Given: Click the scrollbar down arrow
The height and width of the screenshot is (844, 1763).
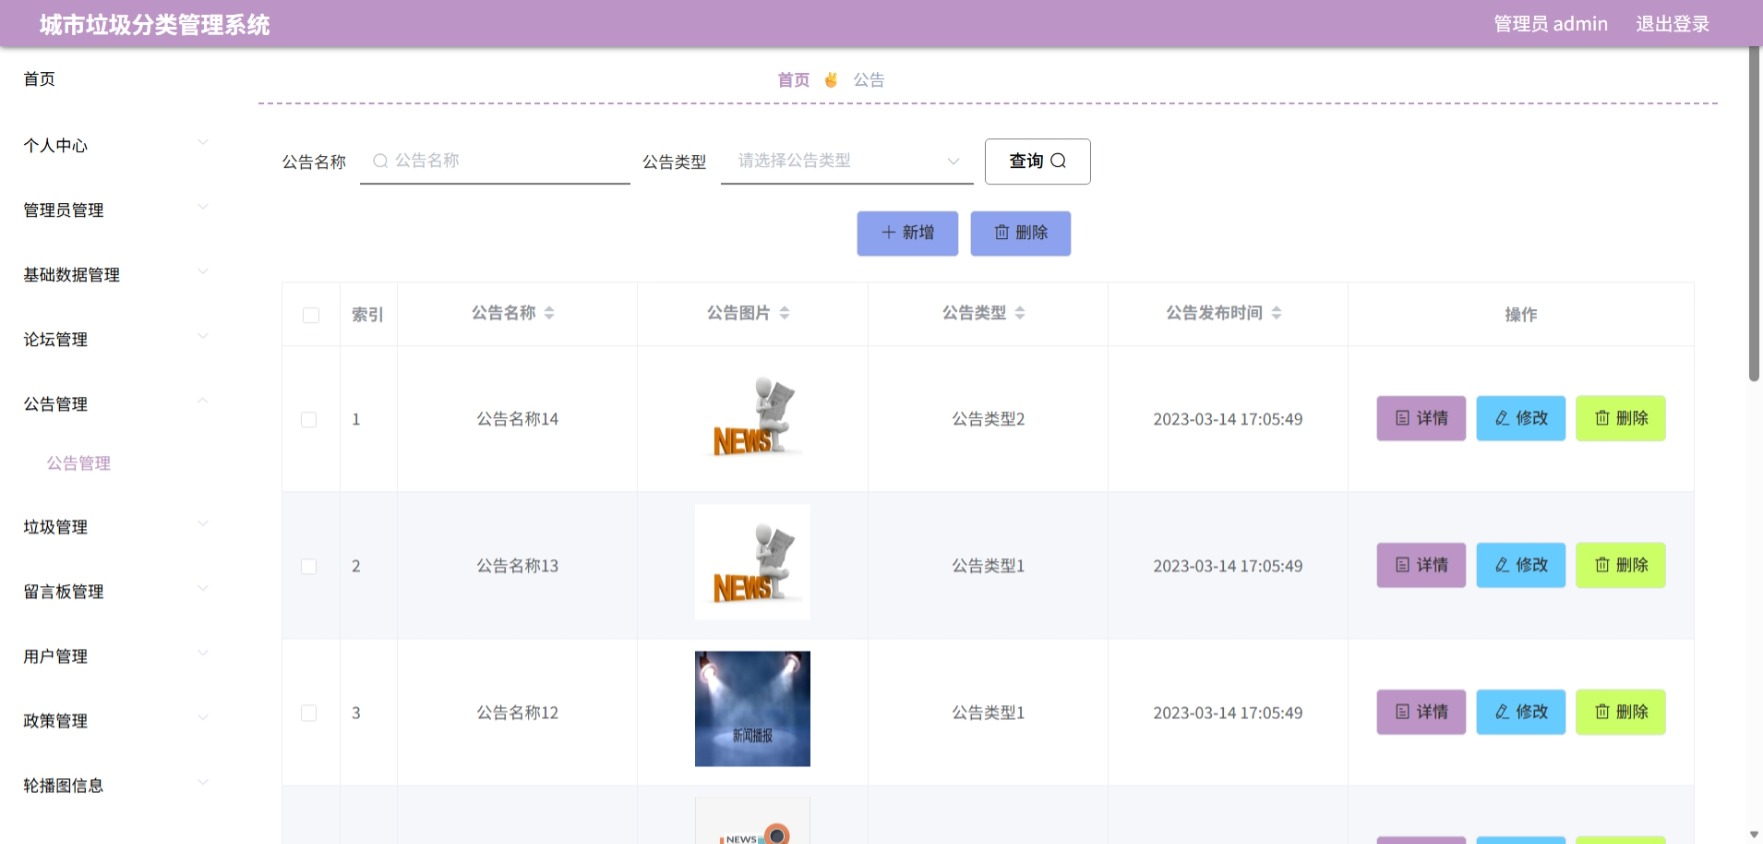Looking at the screenshot, I should click(x=1753, y=834).
